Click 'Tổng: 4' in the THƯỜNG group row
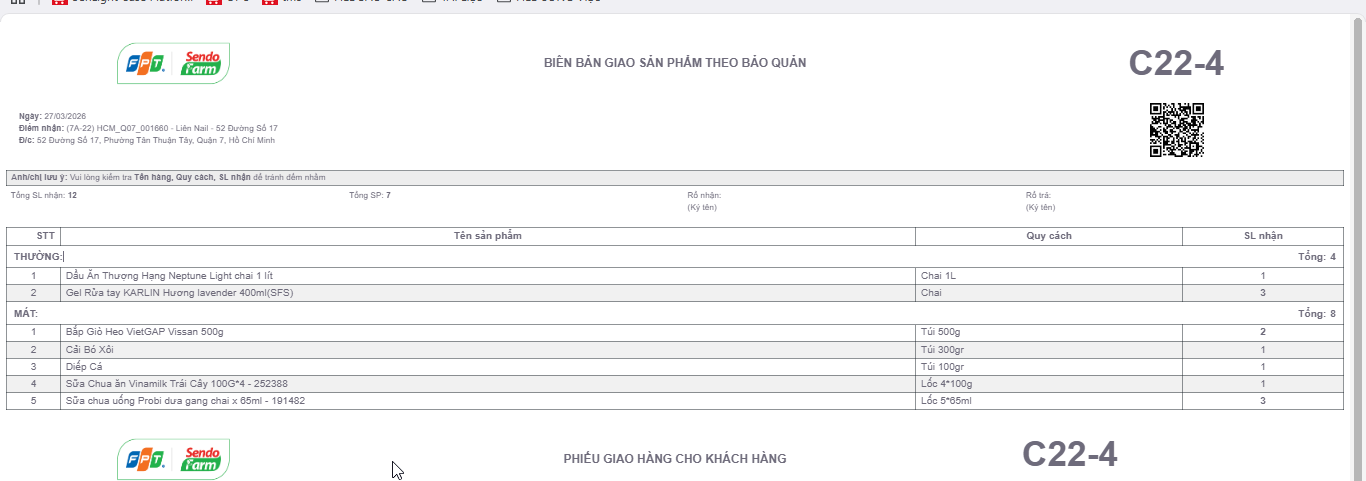This screenshot has width=1366, height=481. point(1317,257)
